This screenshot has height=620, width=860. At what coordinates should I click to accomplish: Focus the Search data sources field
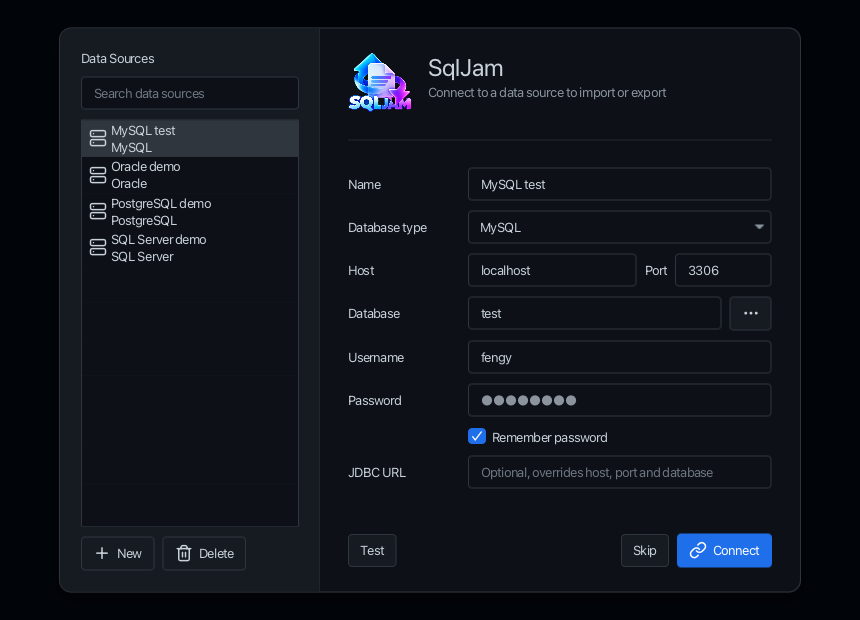[x=190, y=93]
